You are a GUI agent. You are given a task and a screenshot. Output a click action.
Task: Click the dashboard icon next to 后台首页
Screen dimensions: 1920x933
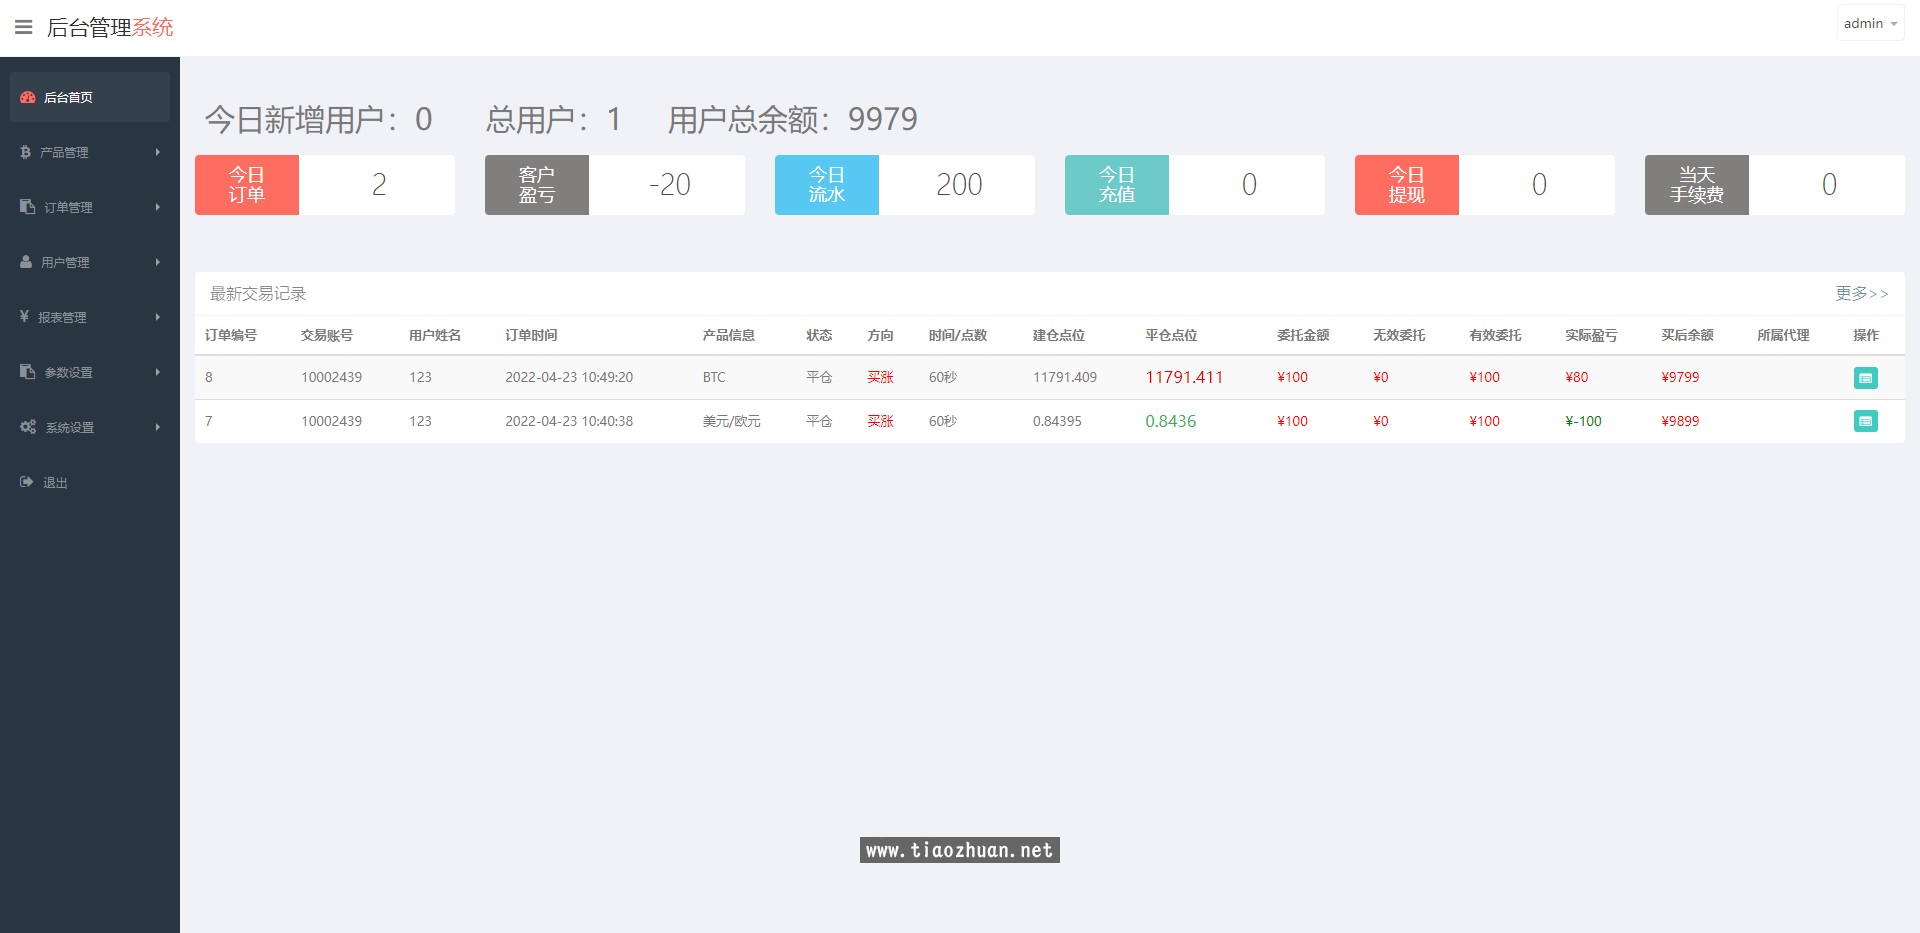click(28, 97)
